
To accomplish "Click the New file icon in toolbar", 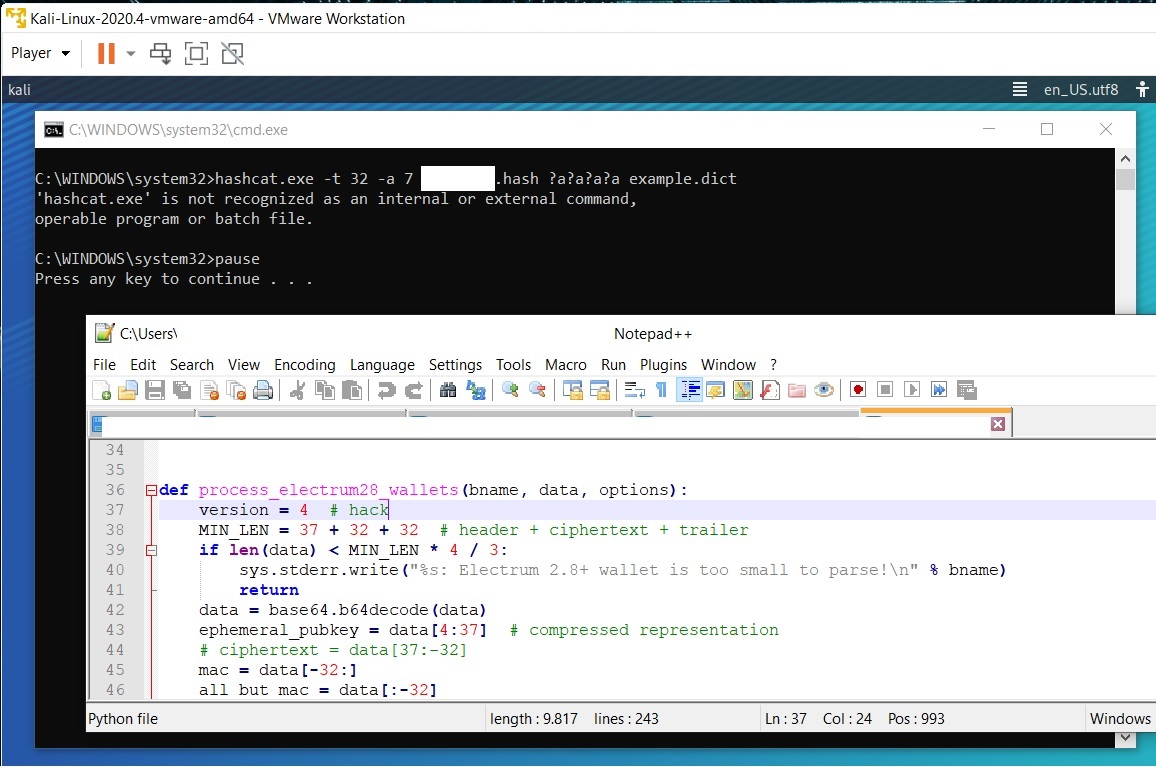I will pos(101,390).
